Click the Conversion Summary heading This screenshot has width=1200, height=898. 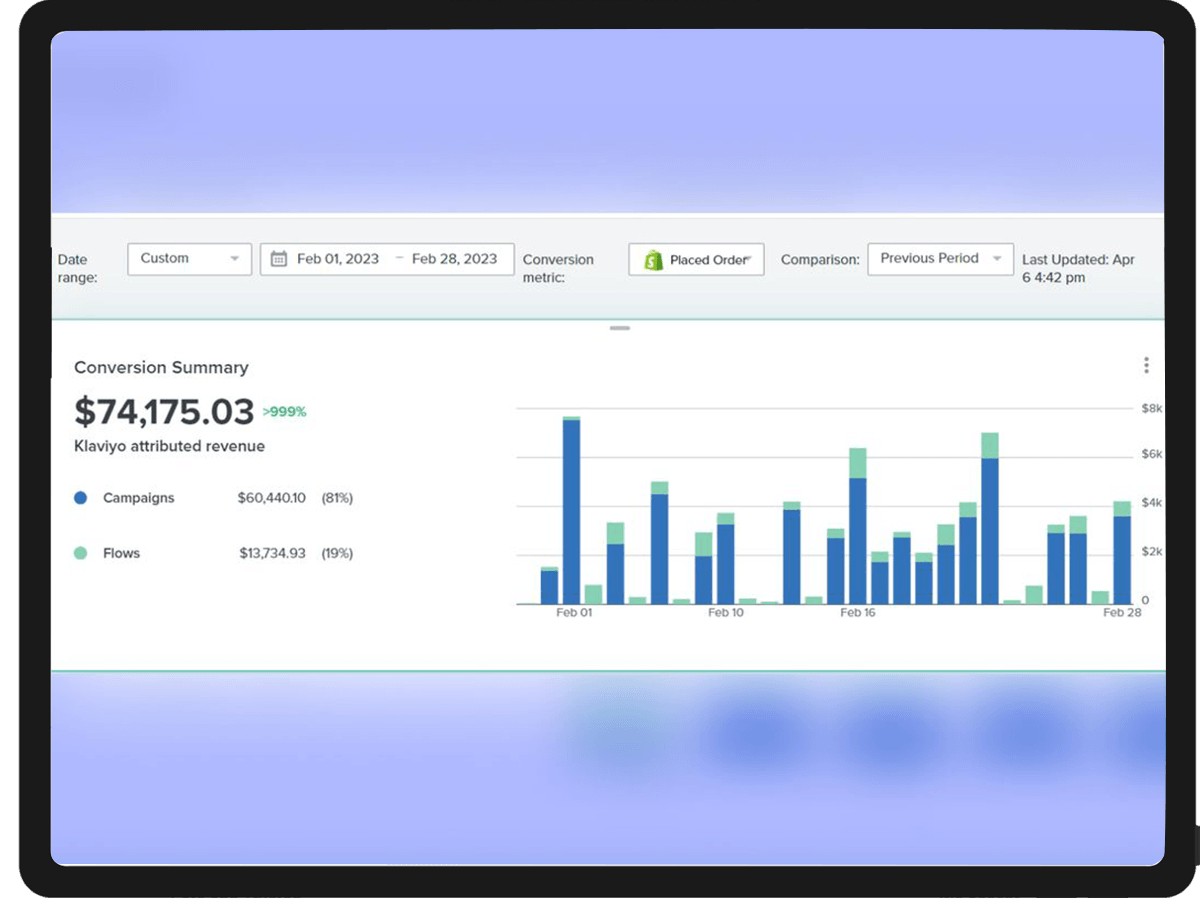pos(161,368)
